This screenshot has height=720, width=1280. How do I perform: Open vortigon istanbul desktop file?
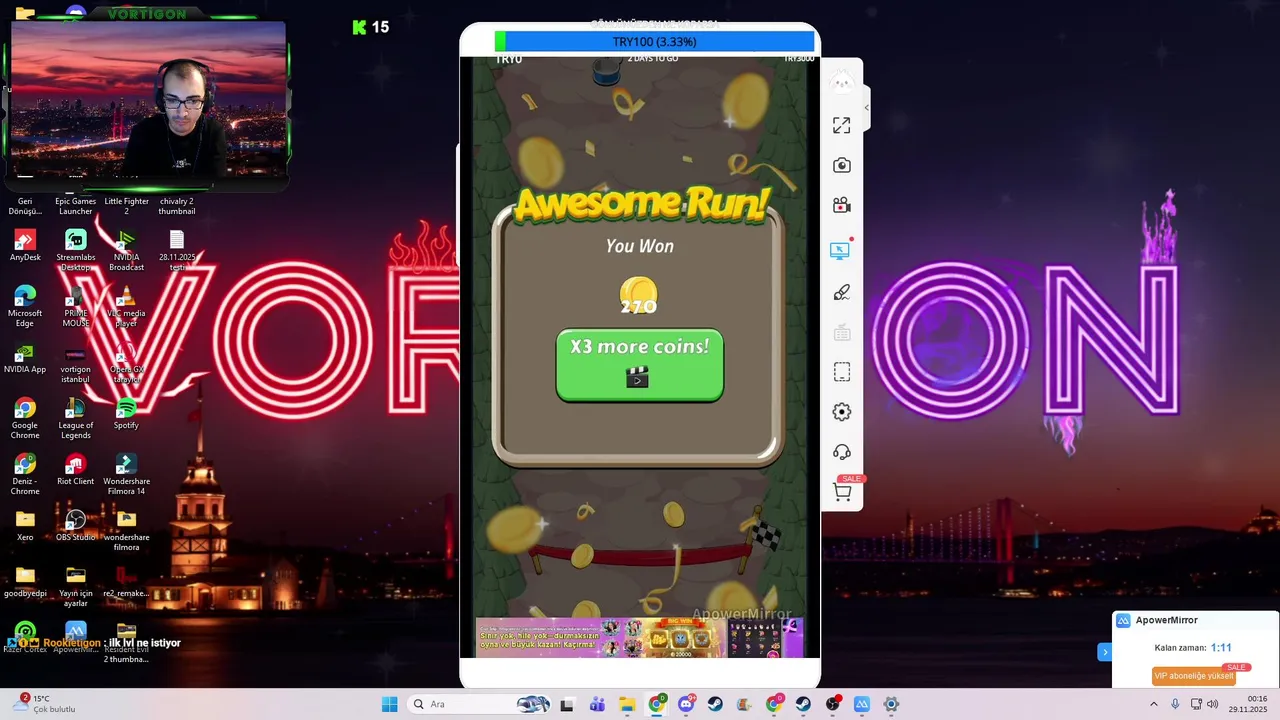point(75,362)
